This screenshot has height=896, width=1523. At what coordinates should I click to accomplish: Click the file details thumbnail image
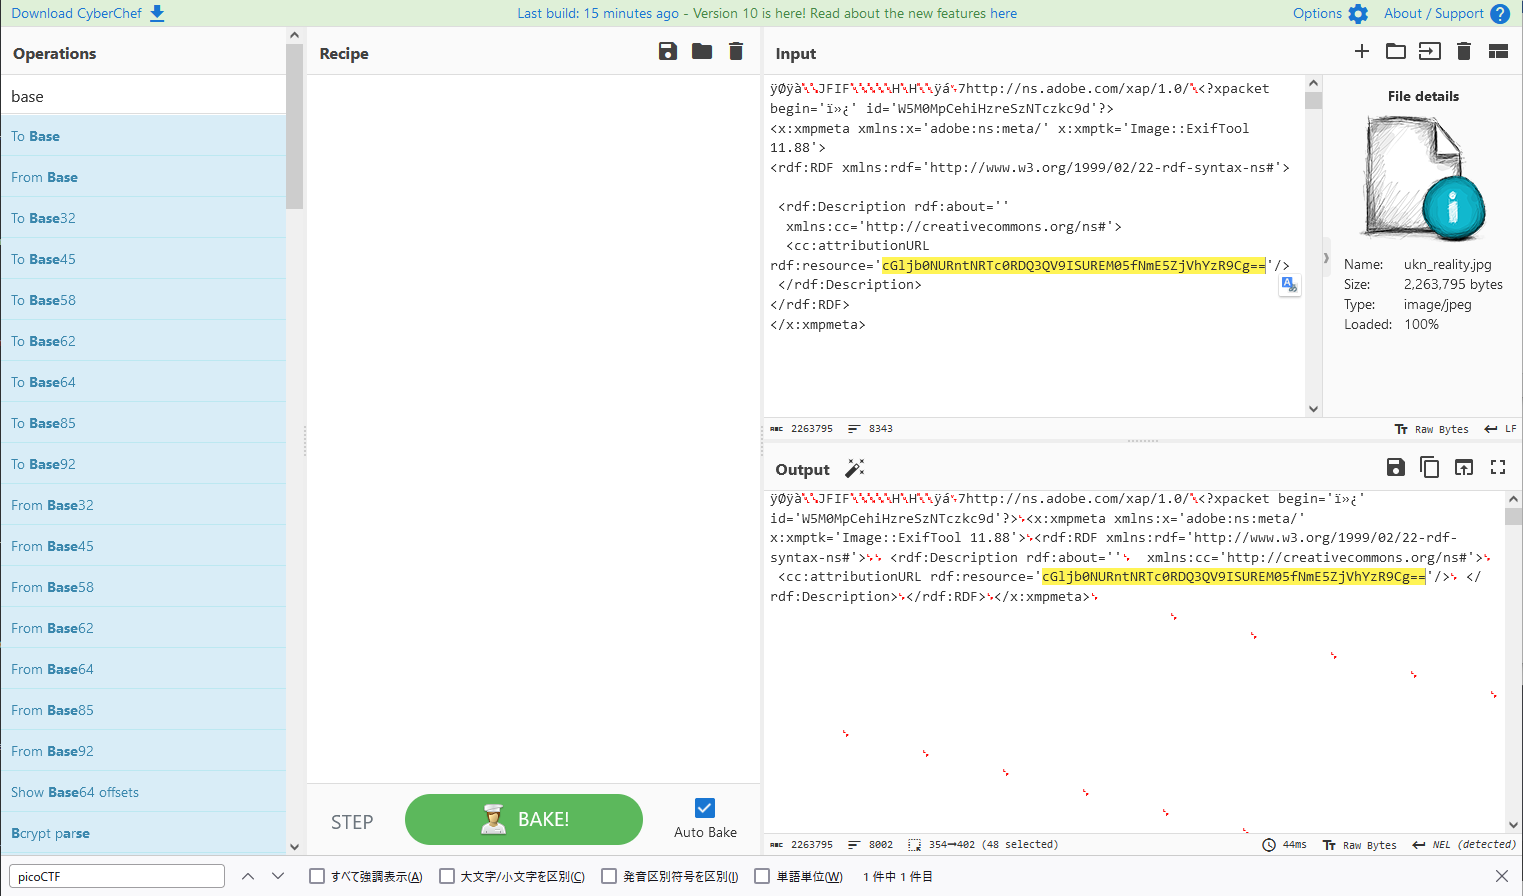pyautogui.click(x=1423, y=179)
